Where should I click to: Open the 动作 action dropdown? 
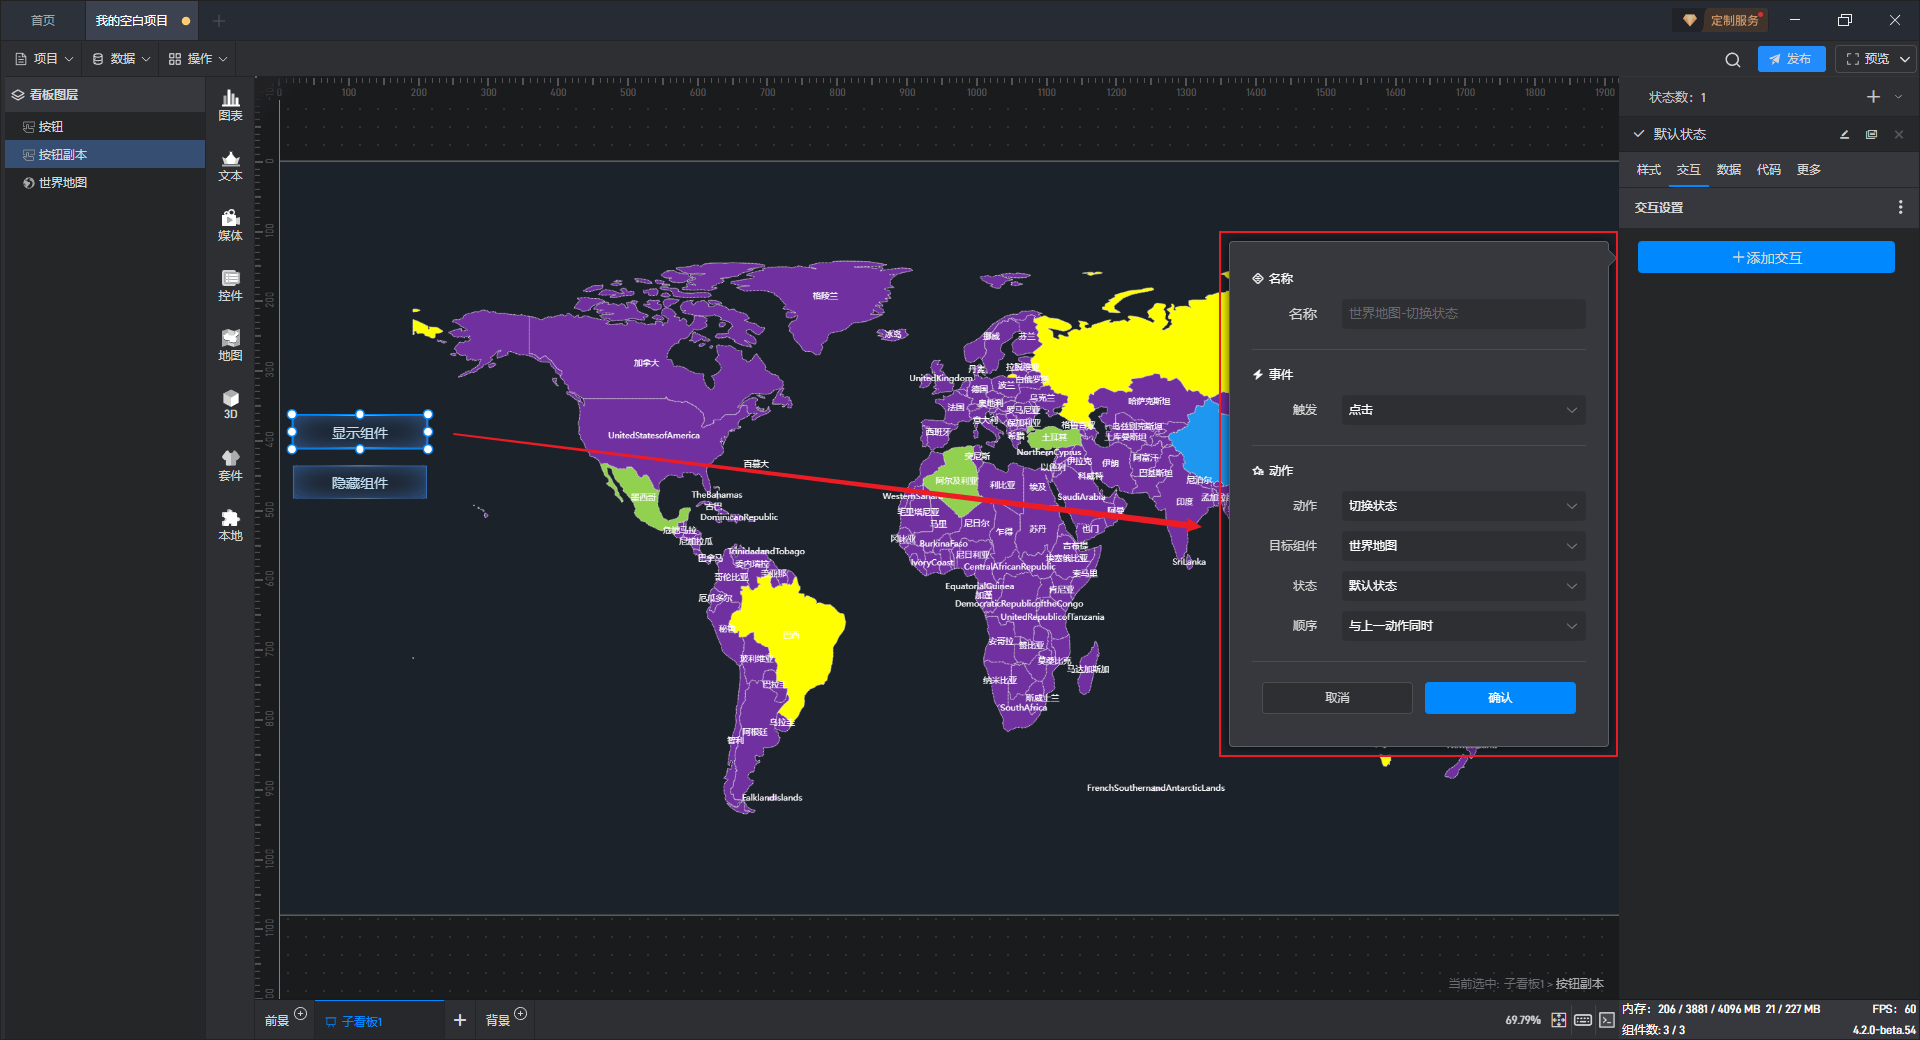1462,506
